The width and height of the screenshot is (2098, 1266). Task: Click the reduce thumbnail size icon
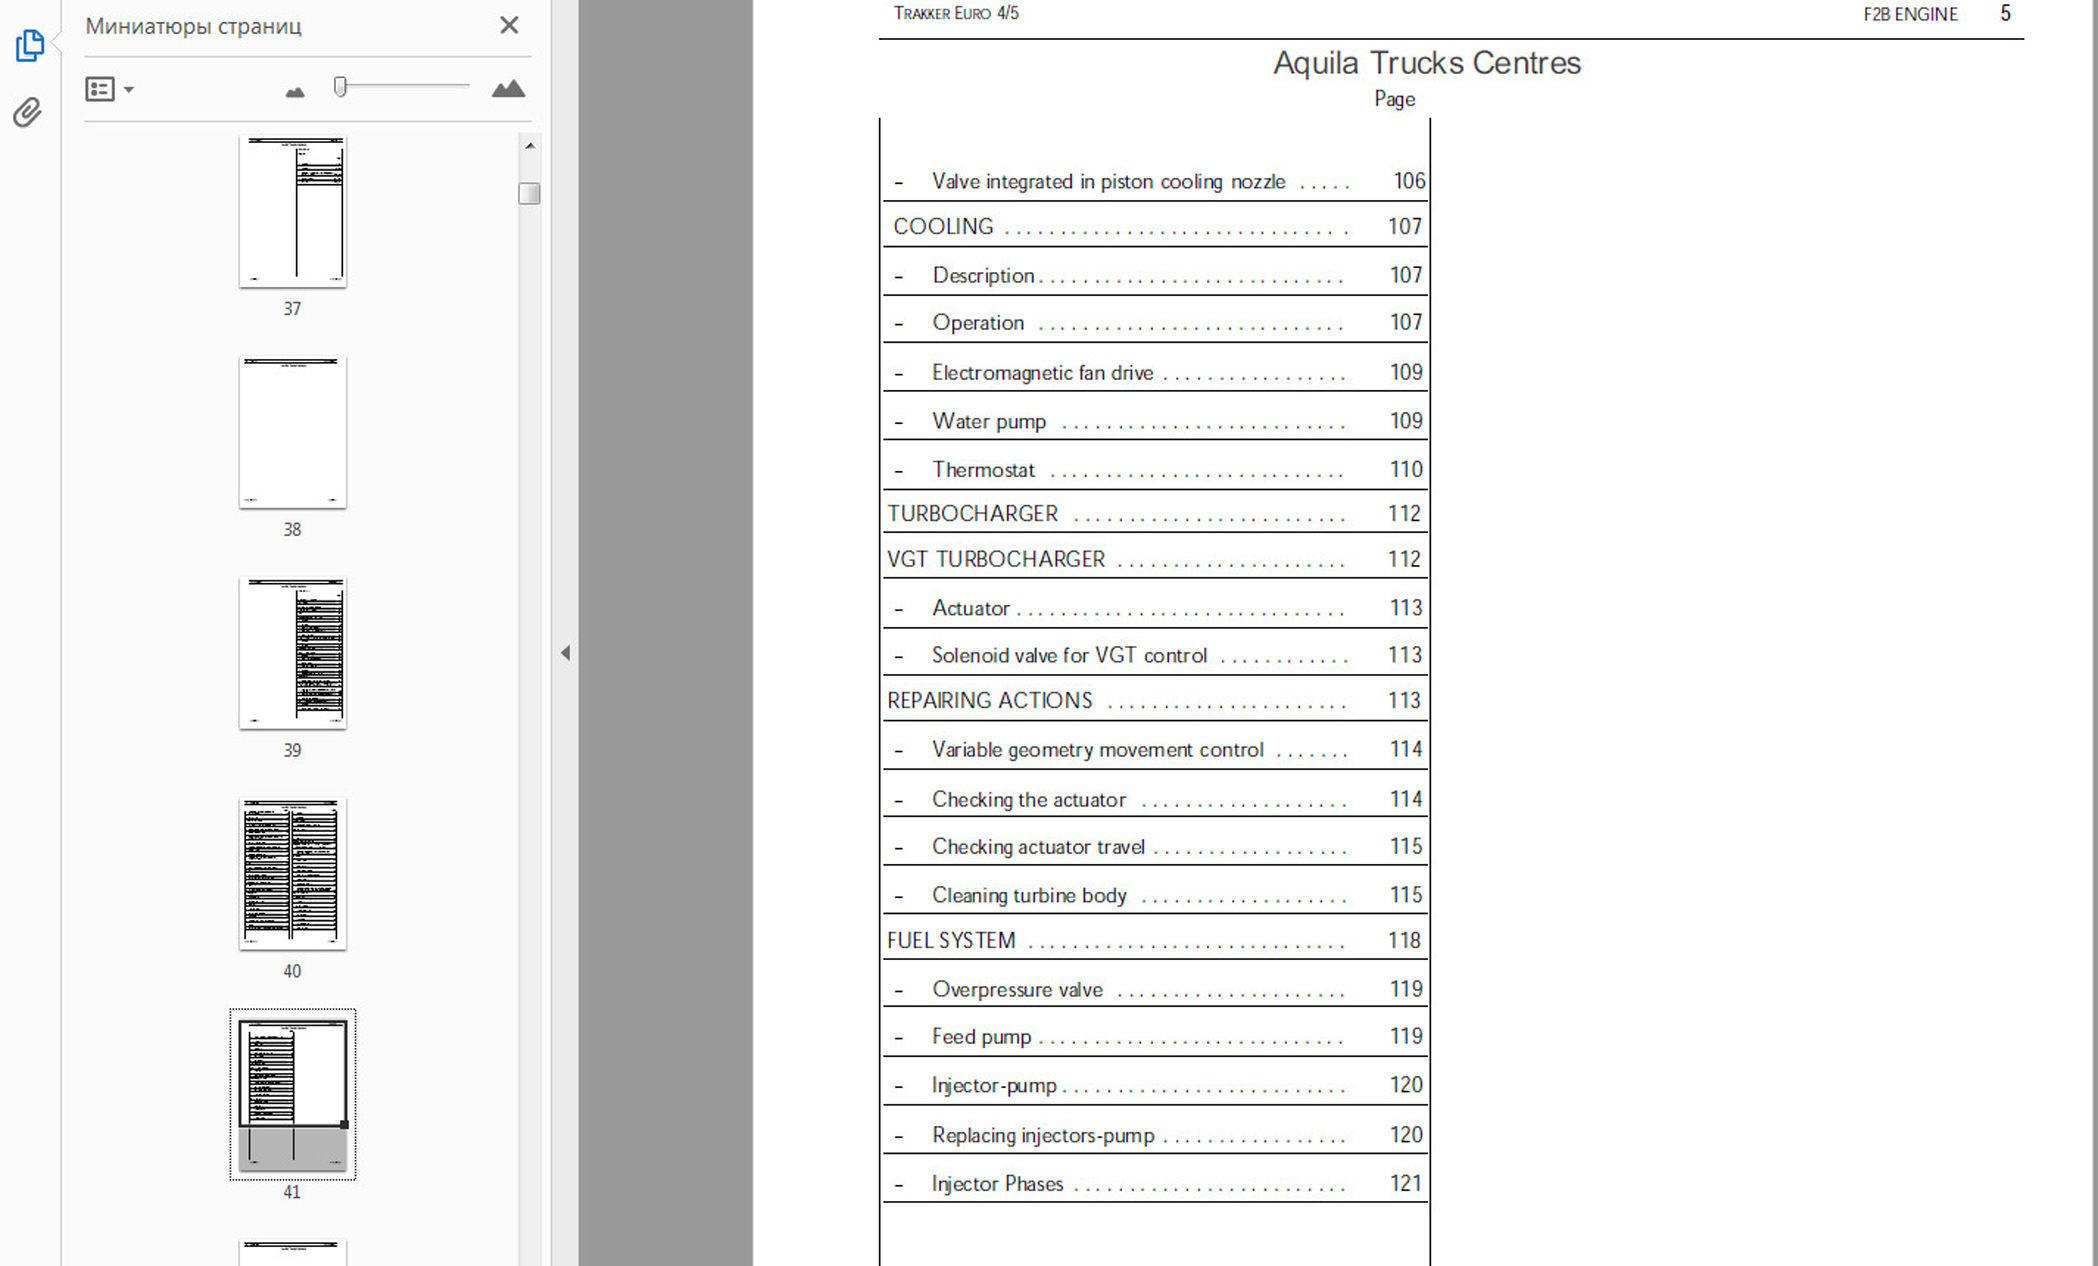click(294, 91)
